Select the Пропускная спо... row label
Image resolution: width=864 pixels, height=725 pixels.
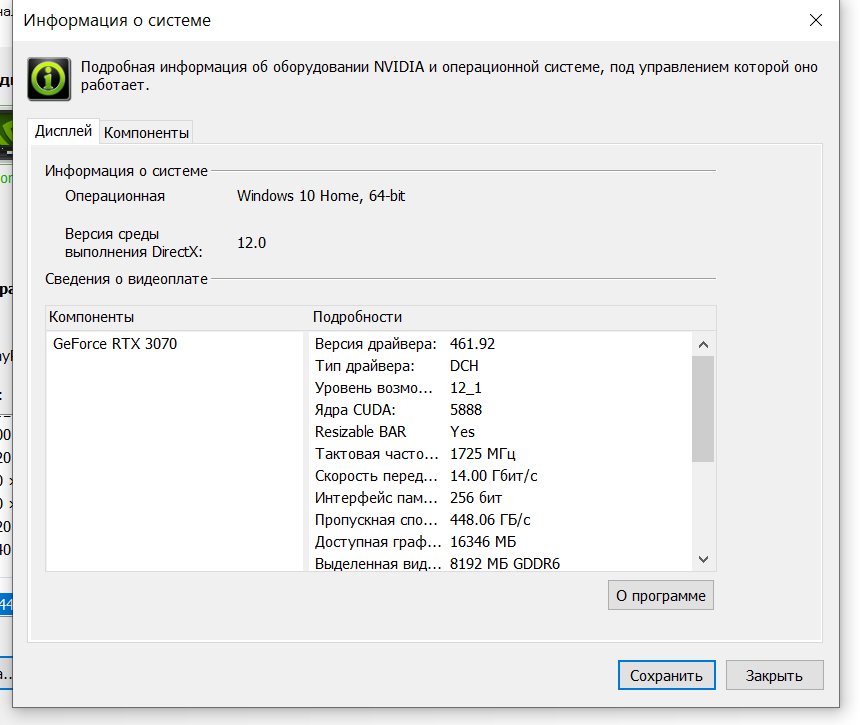pyautogui.click(x=376, y=520)
